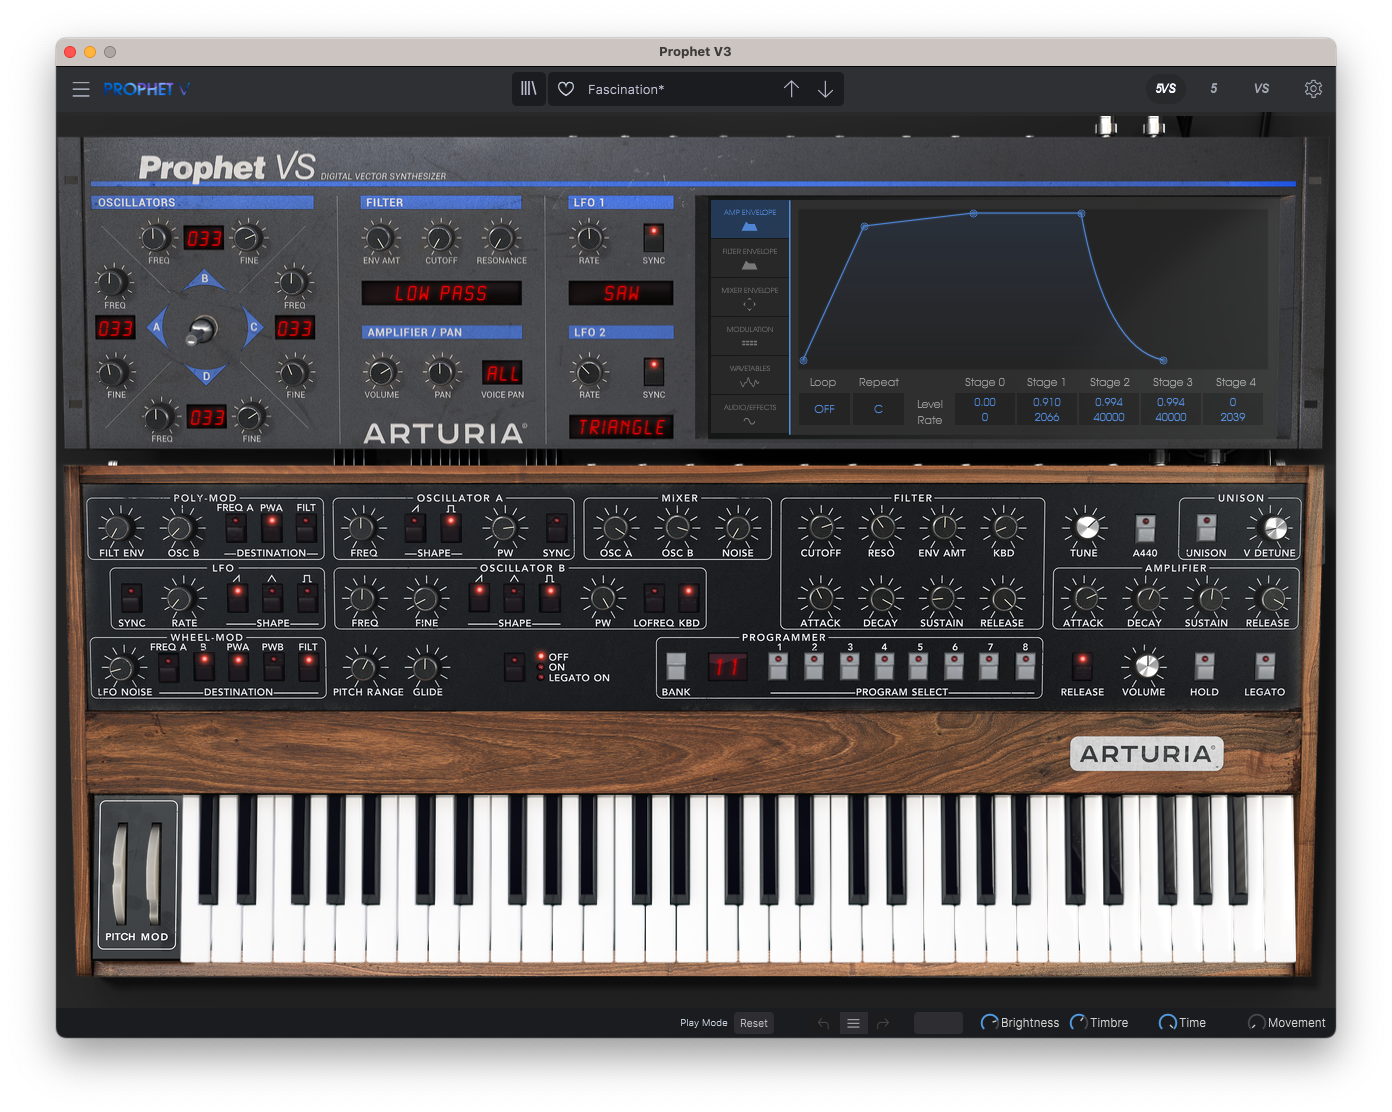The width and height of the screenshot is (1392, 1112).
Task: Click the Time macro knob
Action: pyautogui.click(x=1167, y=1022)
